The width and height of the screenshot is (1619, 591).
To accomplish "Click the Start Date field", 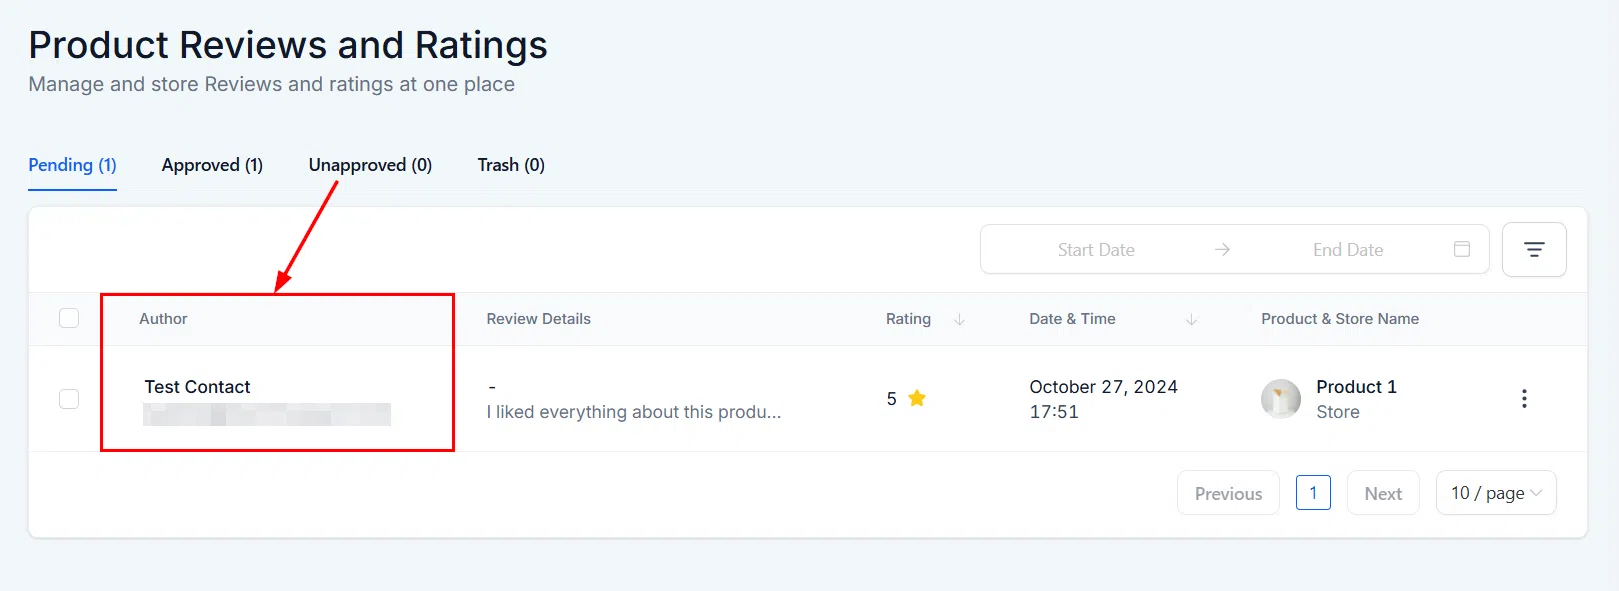I will (x=1096, y=250).
